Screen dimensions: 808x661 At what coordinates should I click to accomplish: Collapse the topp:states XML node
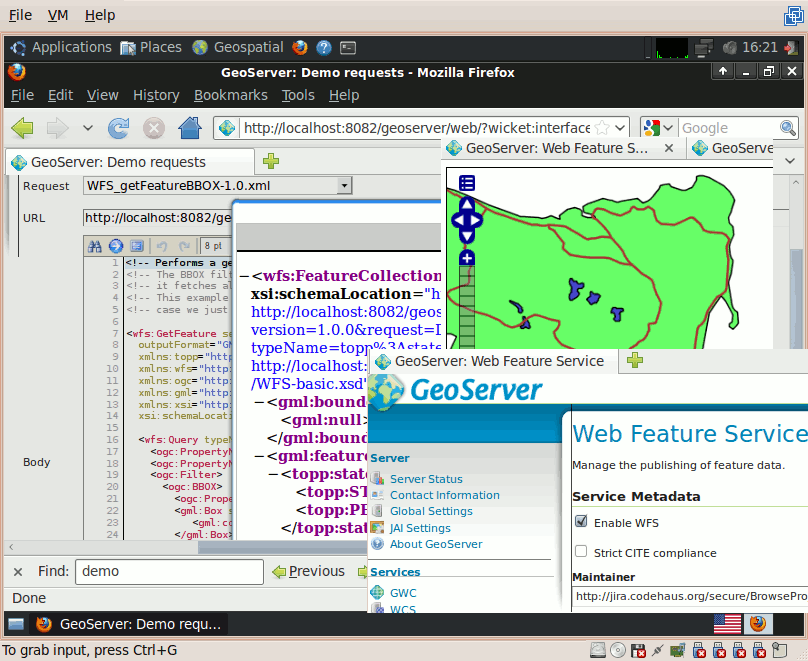tap(274, 474)
